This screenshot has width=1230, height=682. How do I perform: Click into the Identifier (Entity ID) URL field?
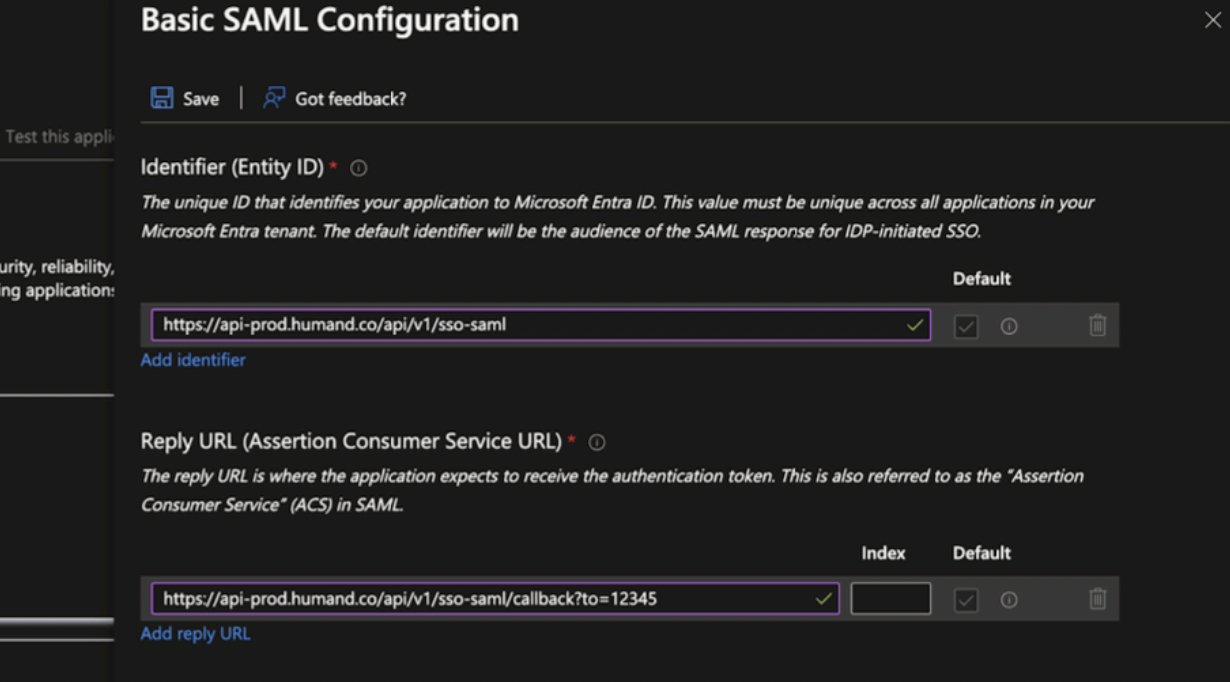pyautogui.click(x=520, y=325)
